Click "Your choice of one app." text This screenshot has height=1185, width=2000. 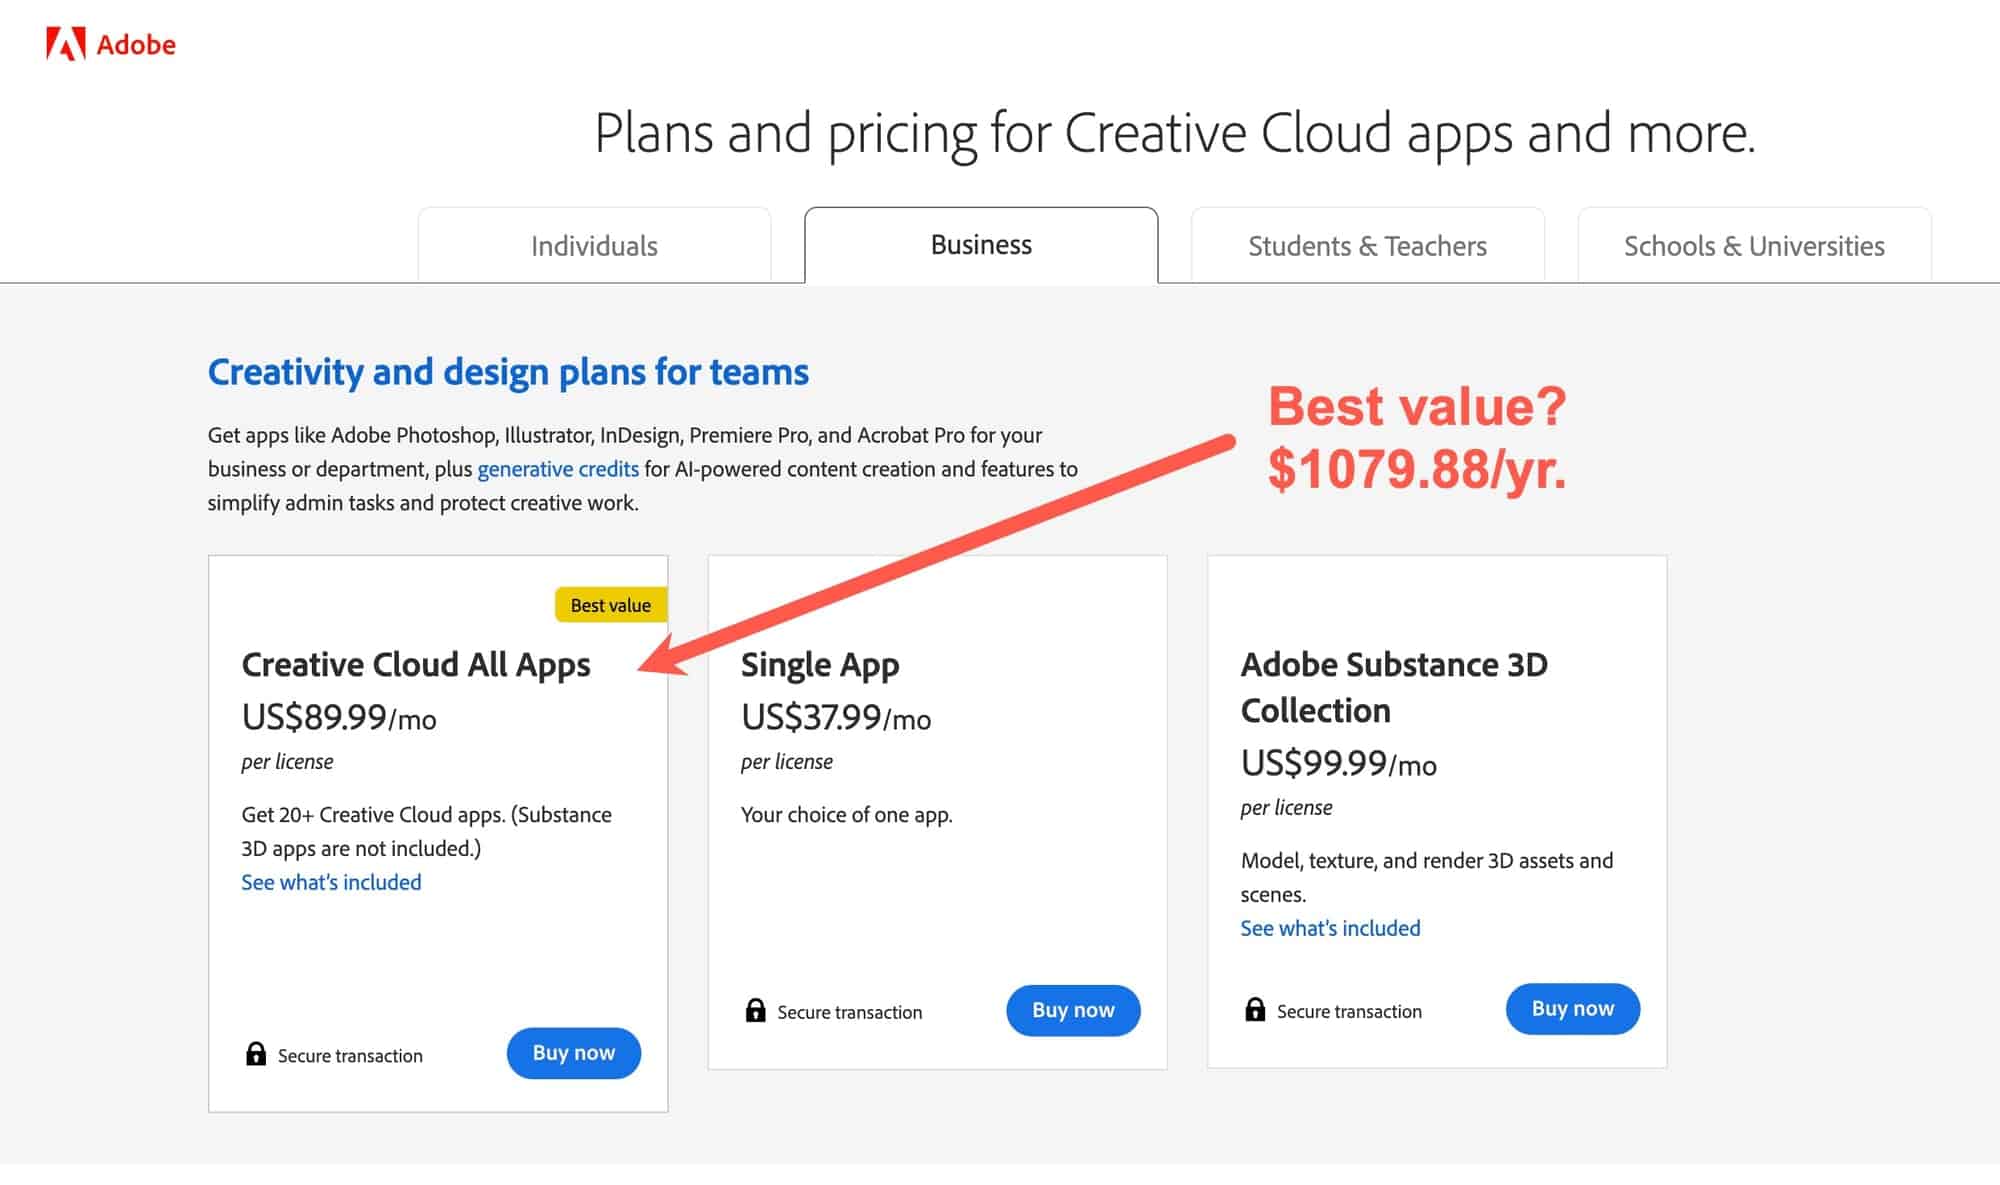coord(847,815)
